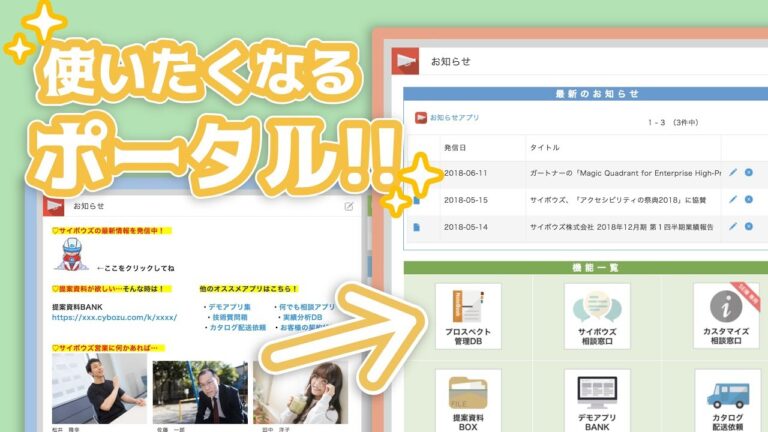Click delete icon for the 2018-05-14 row
Viewport: 768px width, 432px height.
click(x=749, y=226)
